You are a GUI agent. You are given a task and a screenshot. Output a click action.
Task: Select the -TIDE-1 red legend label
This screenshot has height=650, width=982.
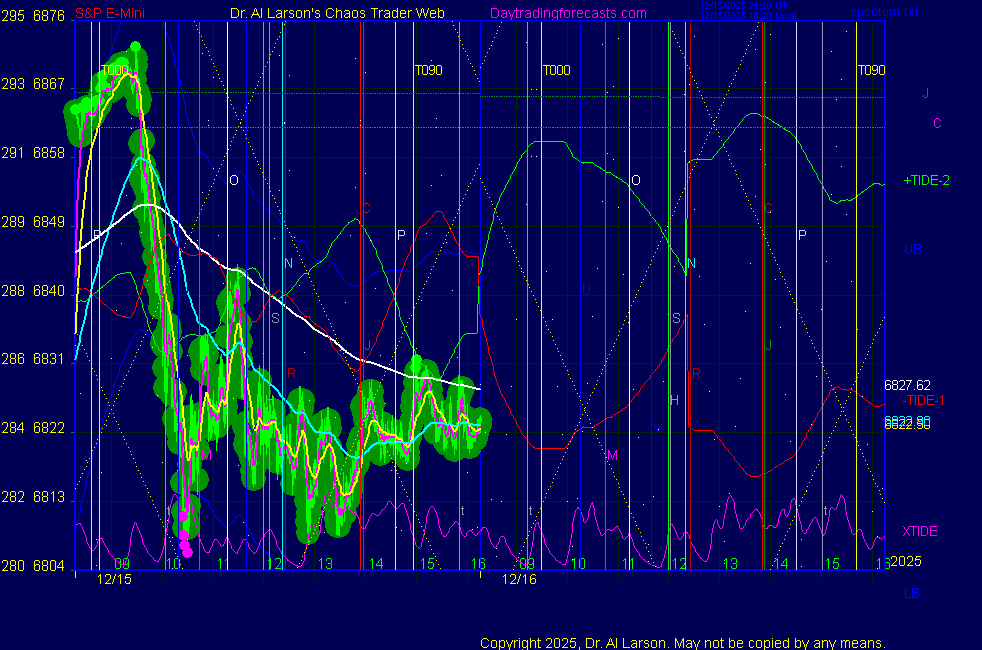[x=924, y=400]
